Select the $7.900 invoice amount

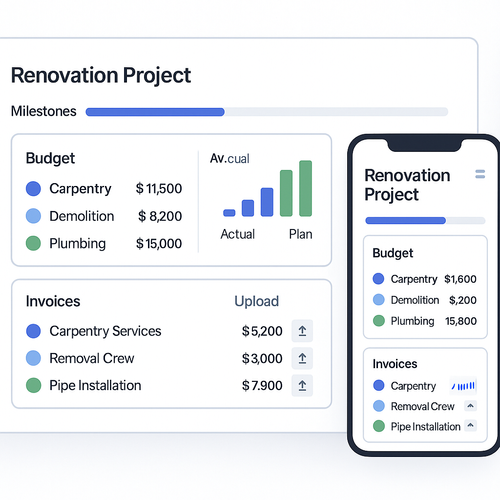(x=262, y=386)
